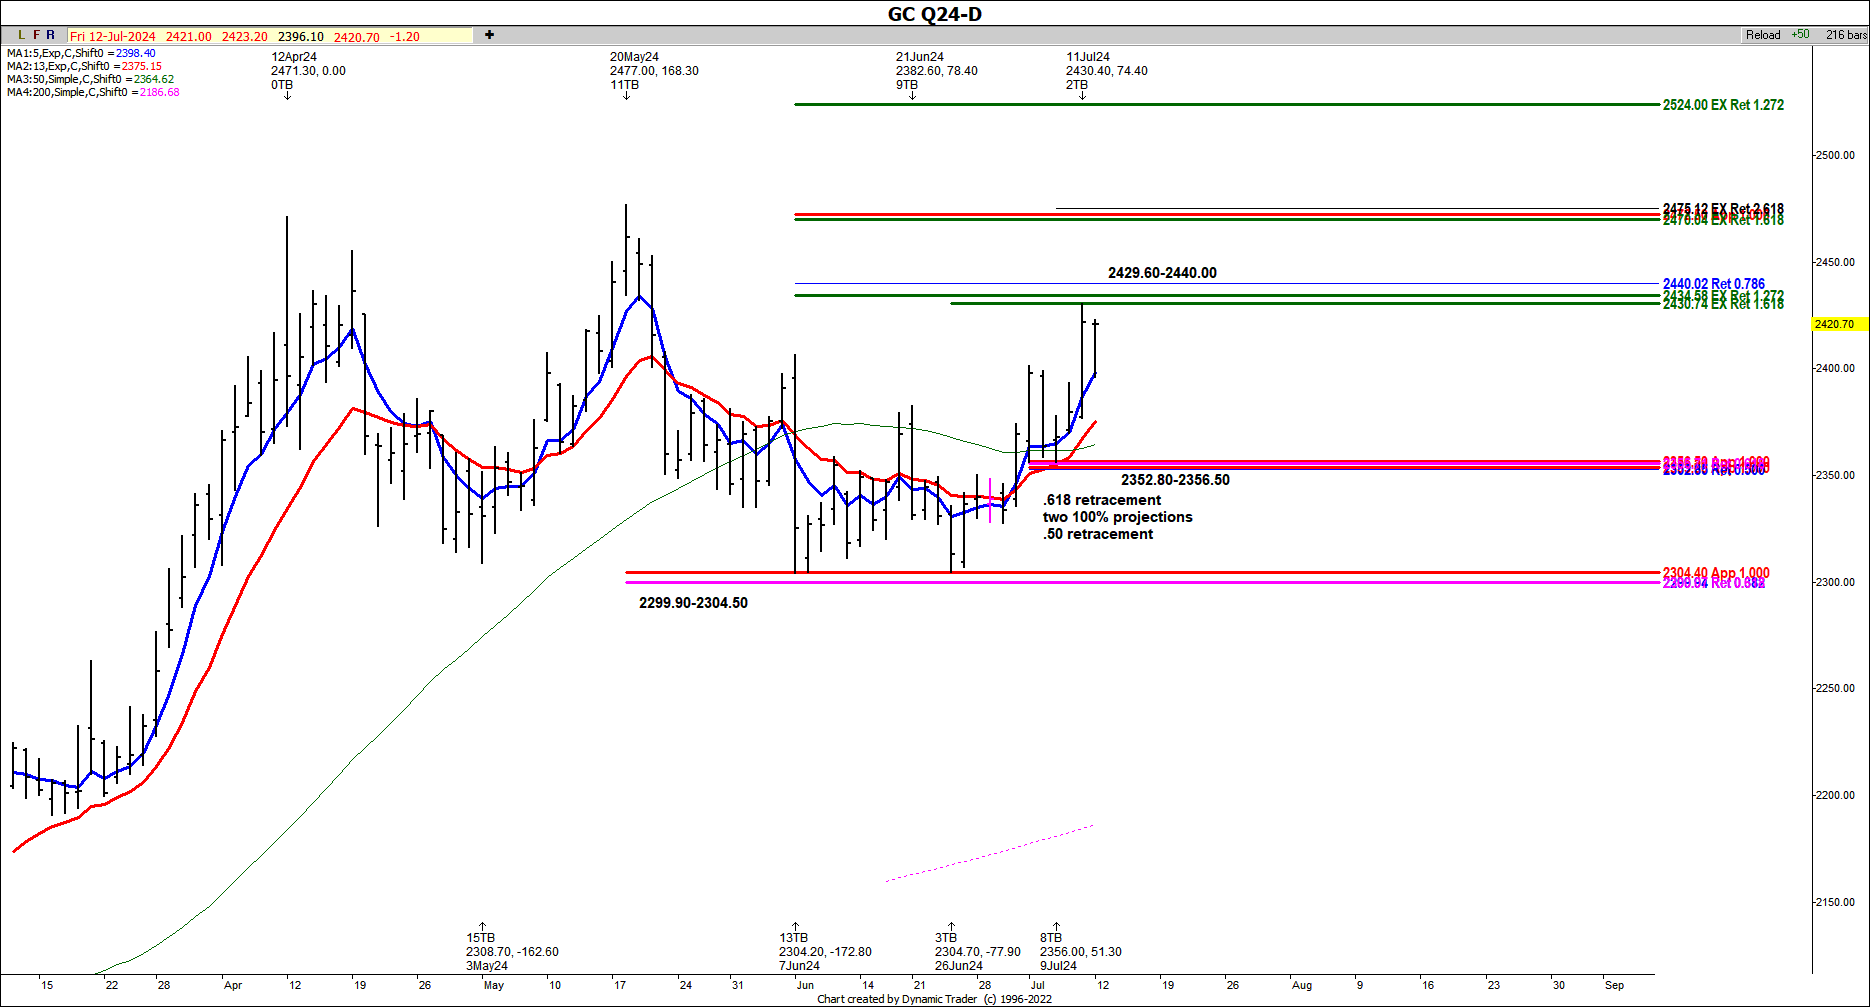Click the plus crosshair icon
1870x1007 pixels.
point(489,35)
